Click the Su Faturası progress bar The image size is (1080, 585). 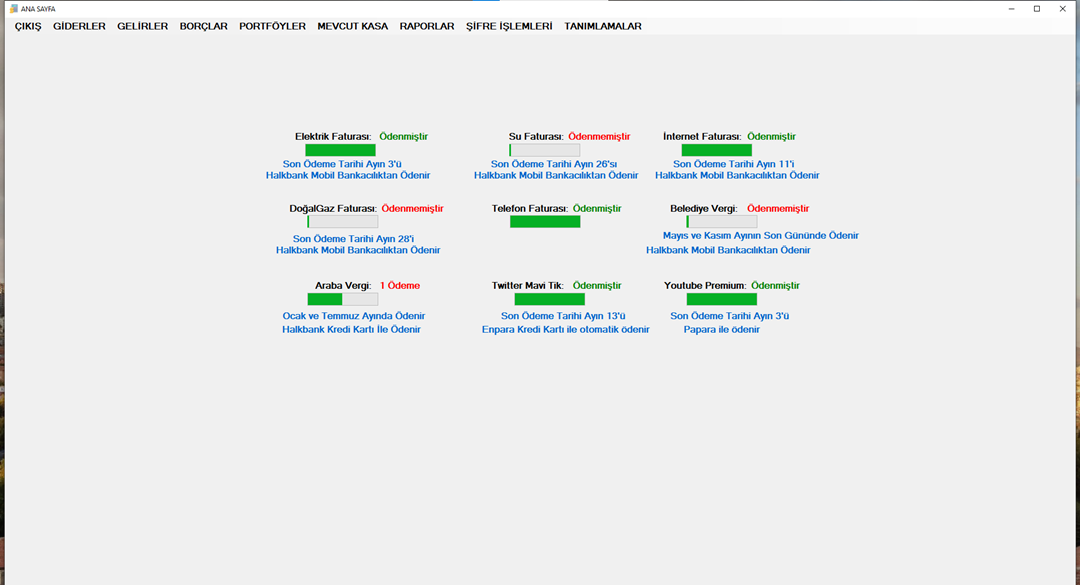tap(544, 150)
